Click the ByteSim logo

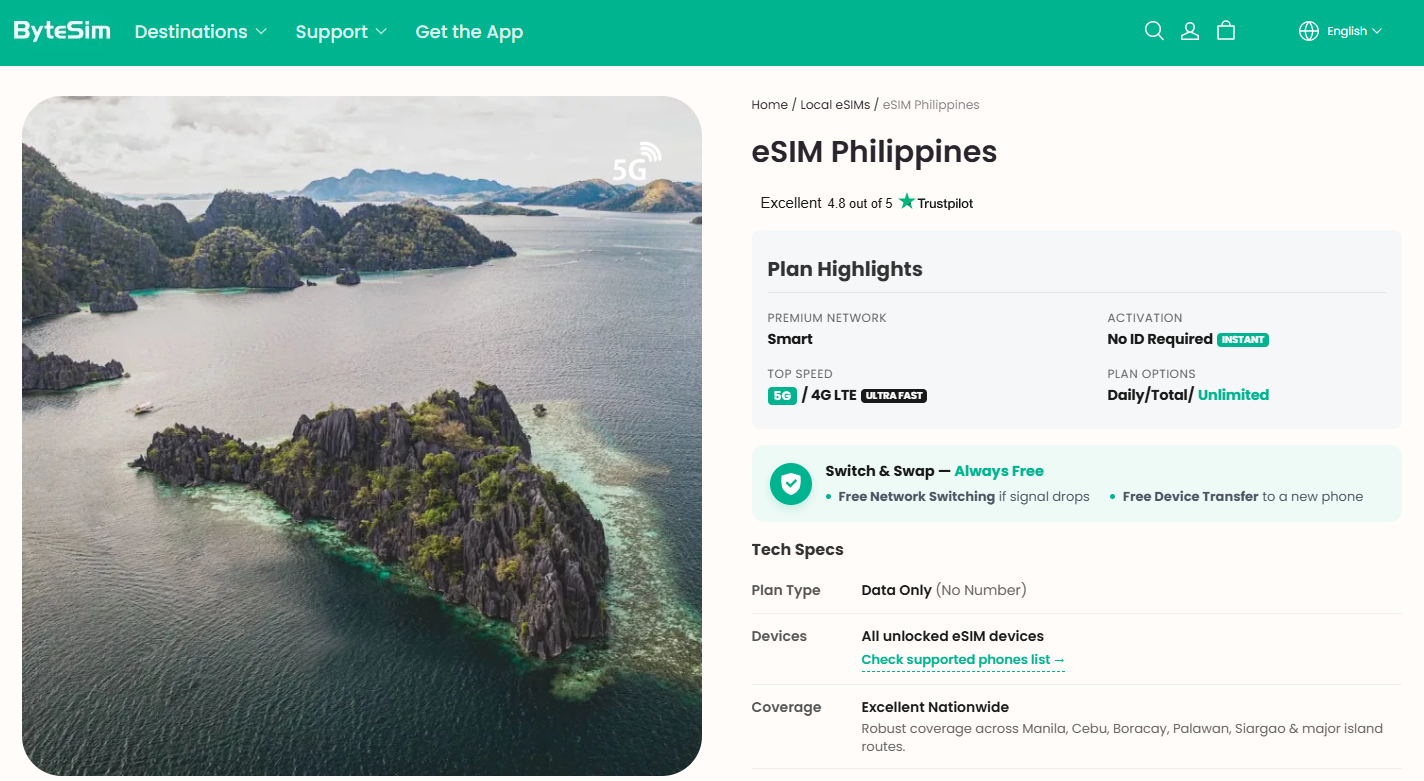(62, 31)
